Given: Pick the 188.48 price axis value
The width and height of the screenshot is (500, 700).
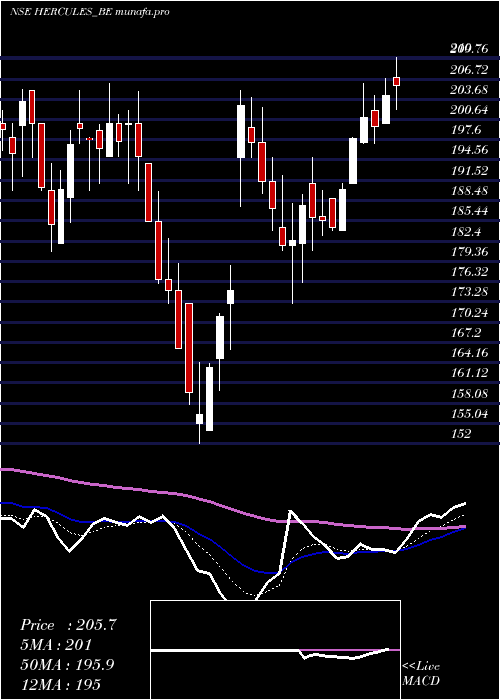Looking at the screenshot, I should (469, 191).
